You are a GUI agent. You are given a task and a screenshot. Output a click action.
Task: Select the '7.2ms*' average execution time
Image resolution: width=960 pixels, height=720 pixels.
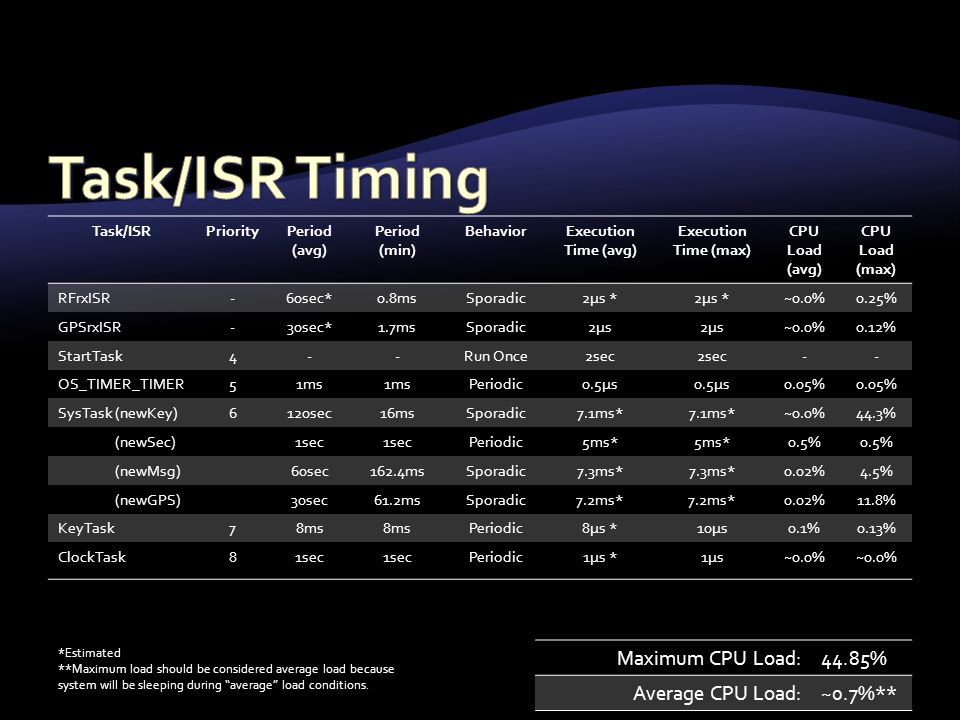click(x=599, y=500)
